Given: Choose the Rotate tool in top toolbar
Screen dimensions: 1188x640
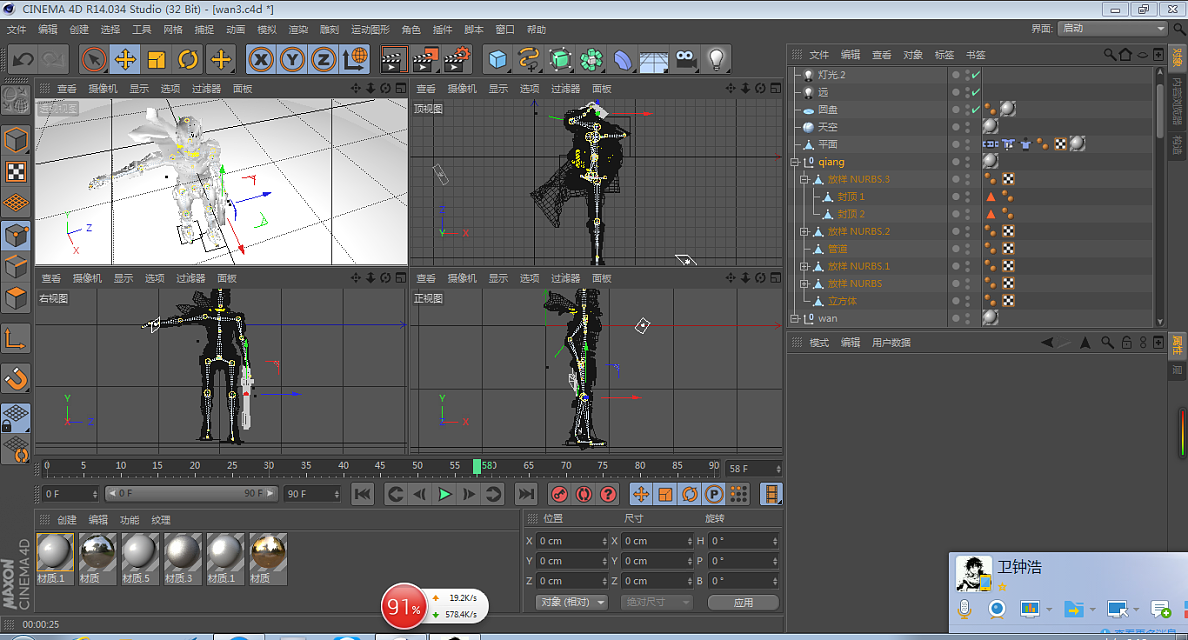Looking at the screenshot, I should [188, 59].
